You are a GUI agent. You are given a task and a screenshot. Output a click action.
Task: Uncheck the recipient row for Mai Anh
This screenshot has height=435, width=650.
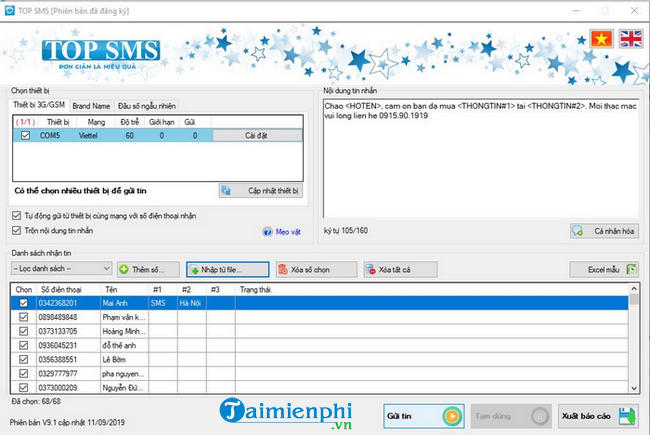coord(23,302)
